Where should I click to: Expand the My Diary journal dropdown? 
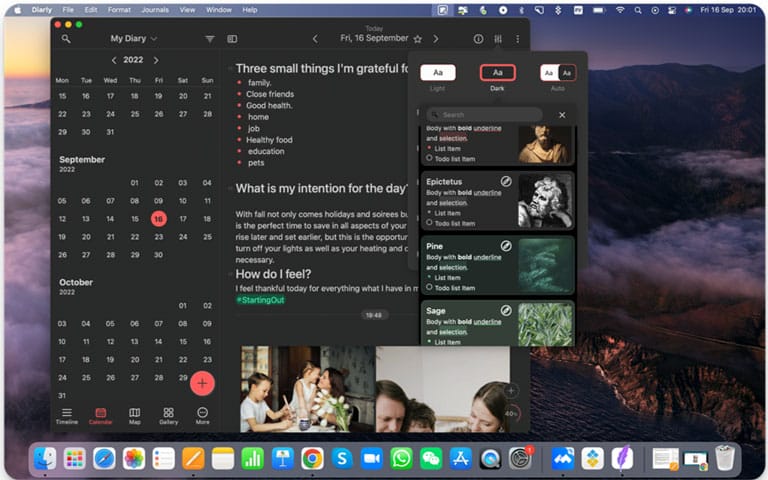pyautogui.click(x=133, y=39)
